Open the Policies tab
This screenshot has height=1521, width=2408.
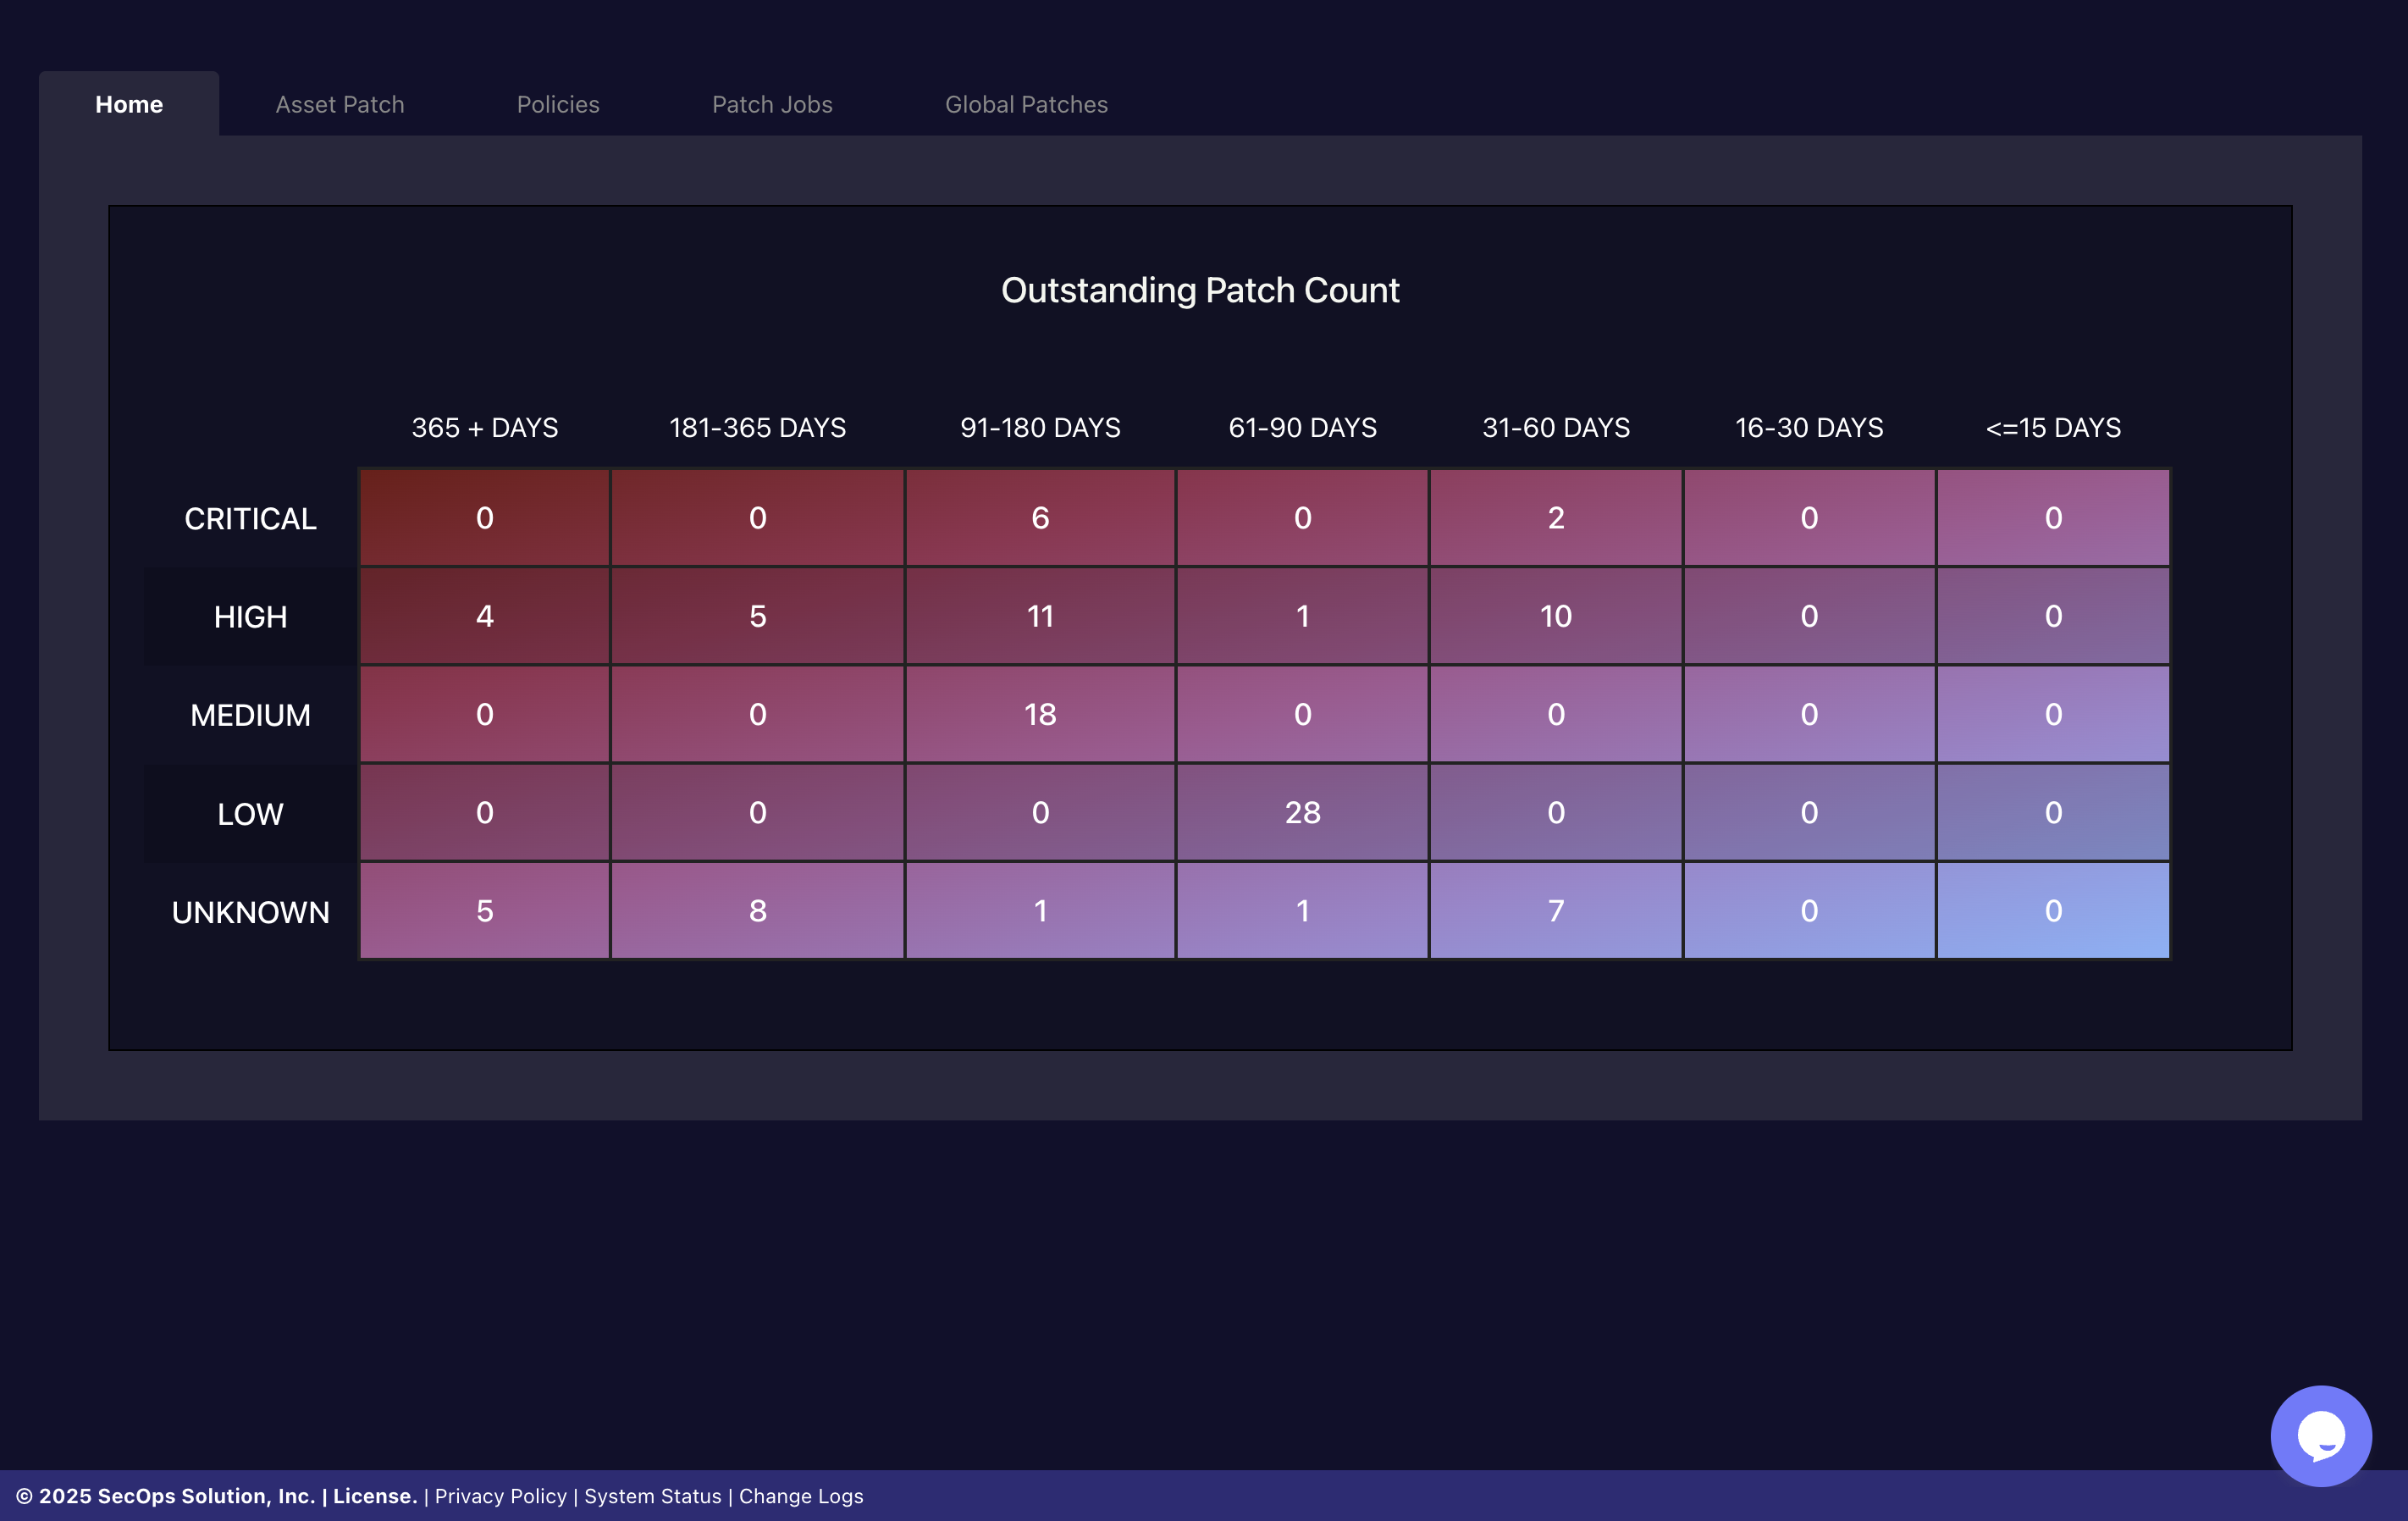tap(558, 104)
